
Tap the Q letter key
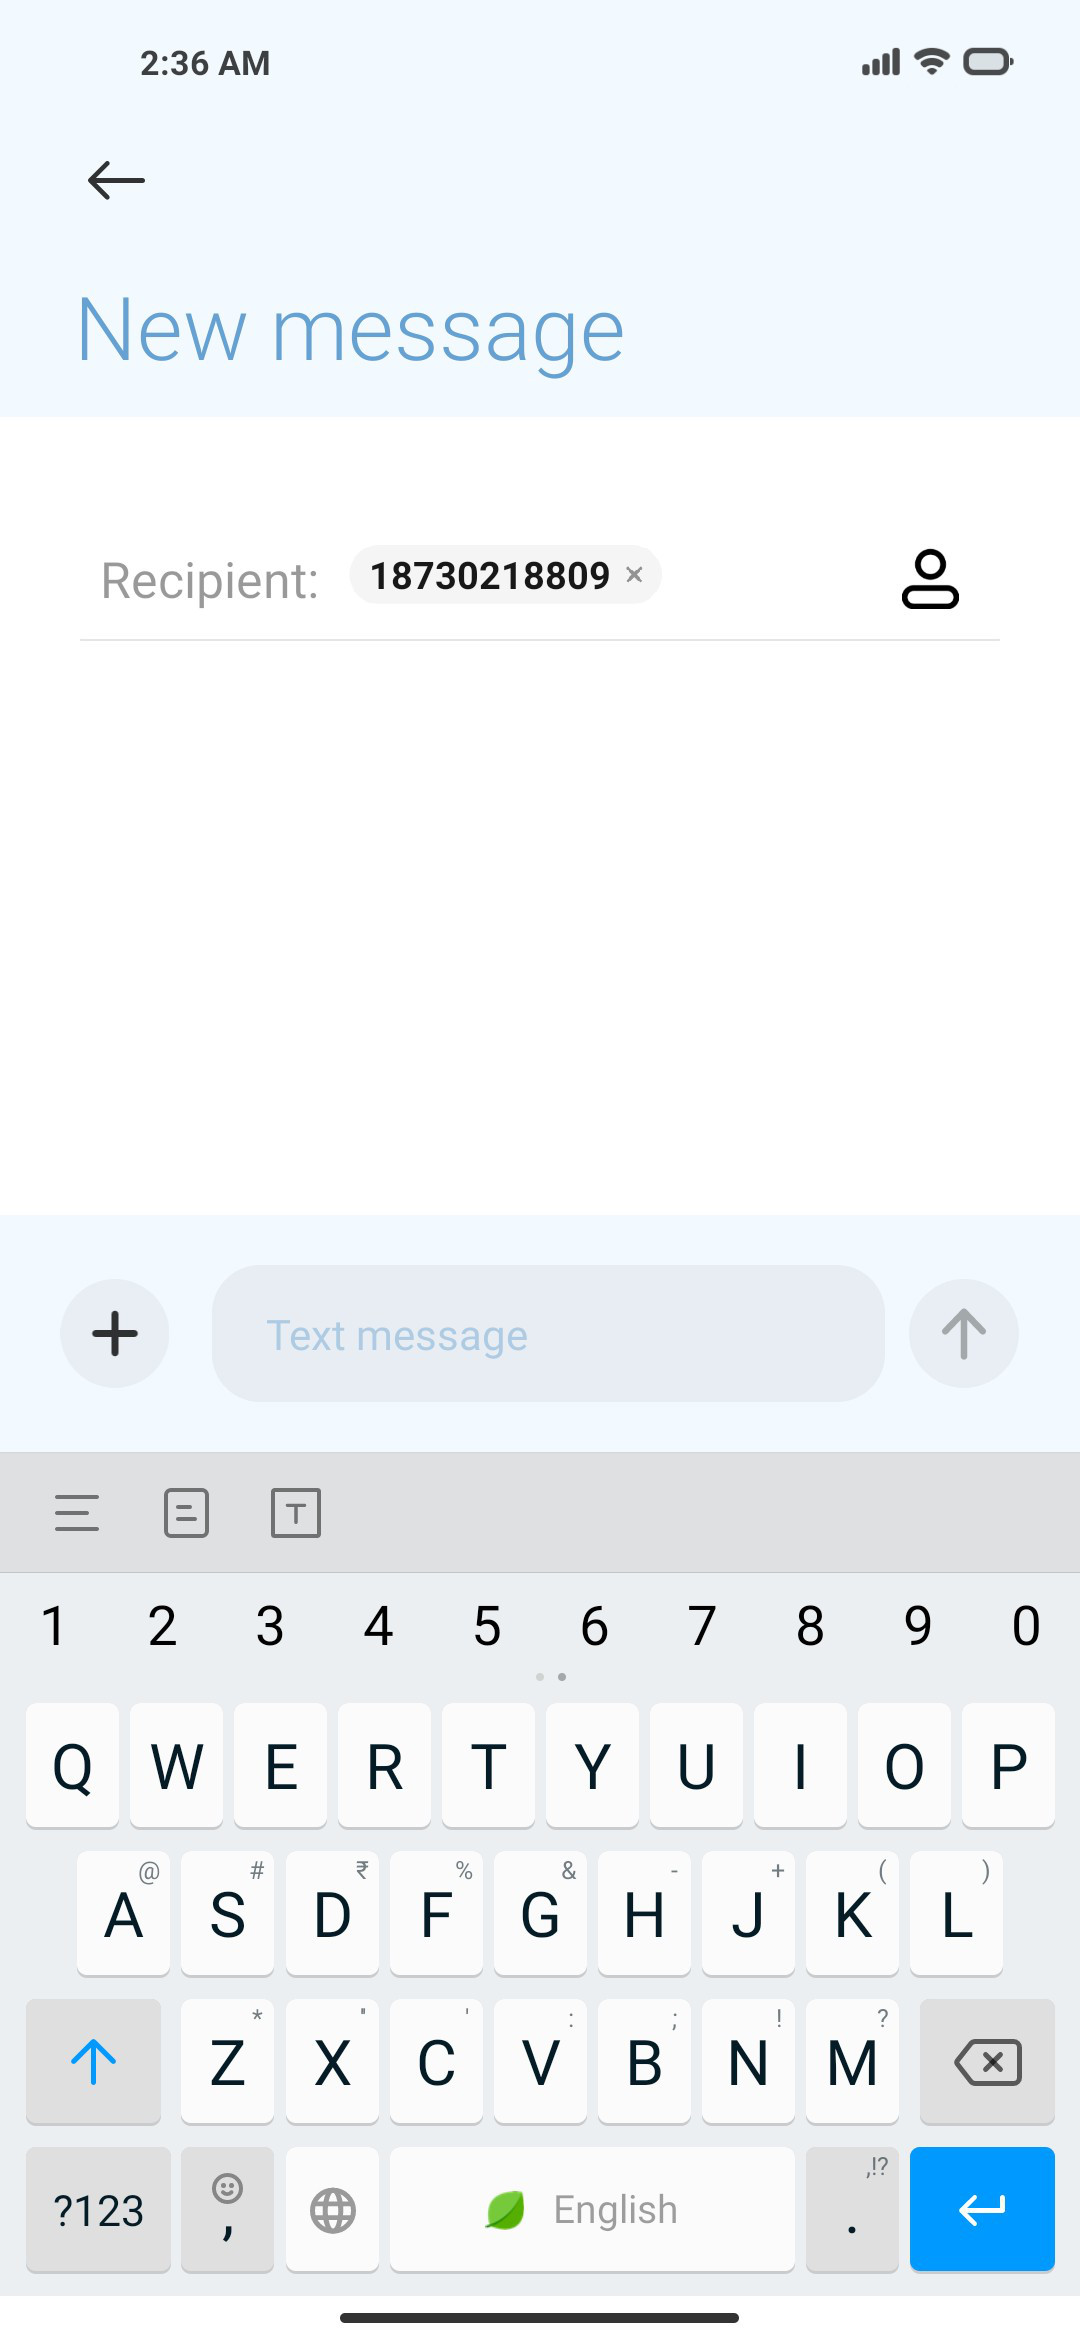tap(72, 1766)
